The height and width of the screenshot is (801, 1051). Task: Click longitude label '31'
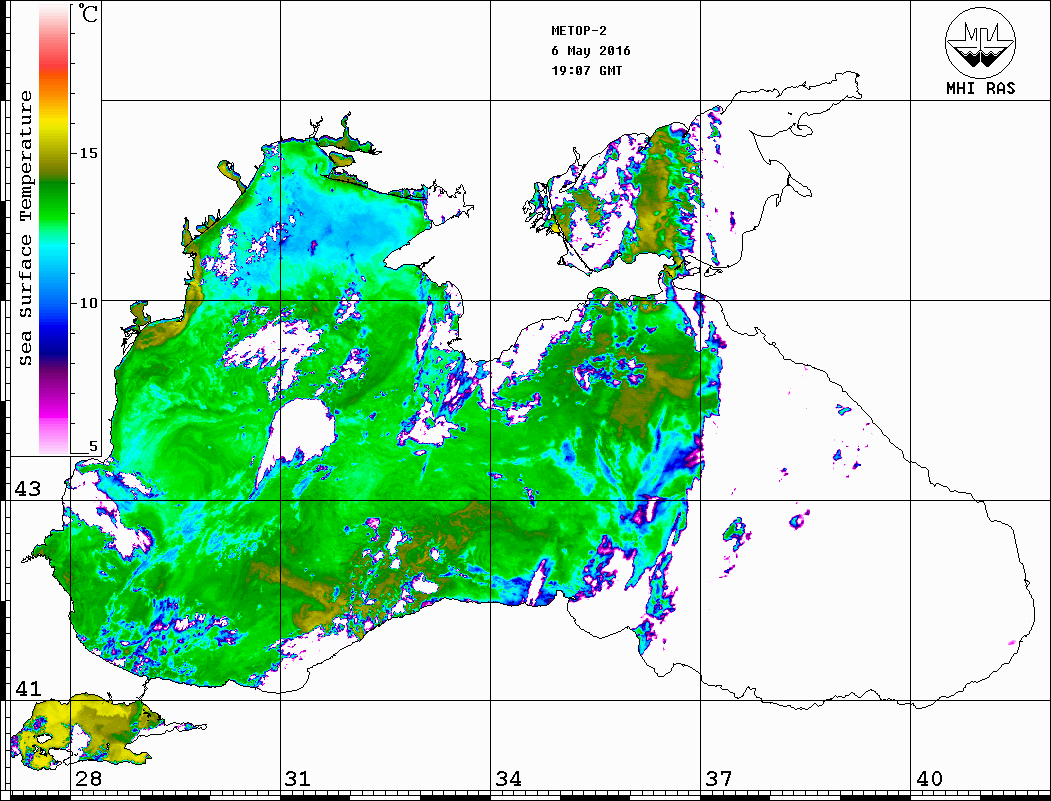[298, 779]
